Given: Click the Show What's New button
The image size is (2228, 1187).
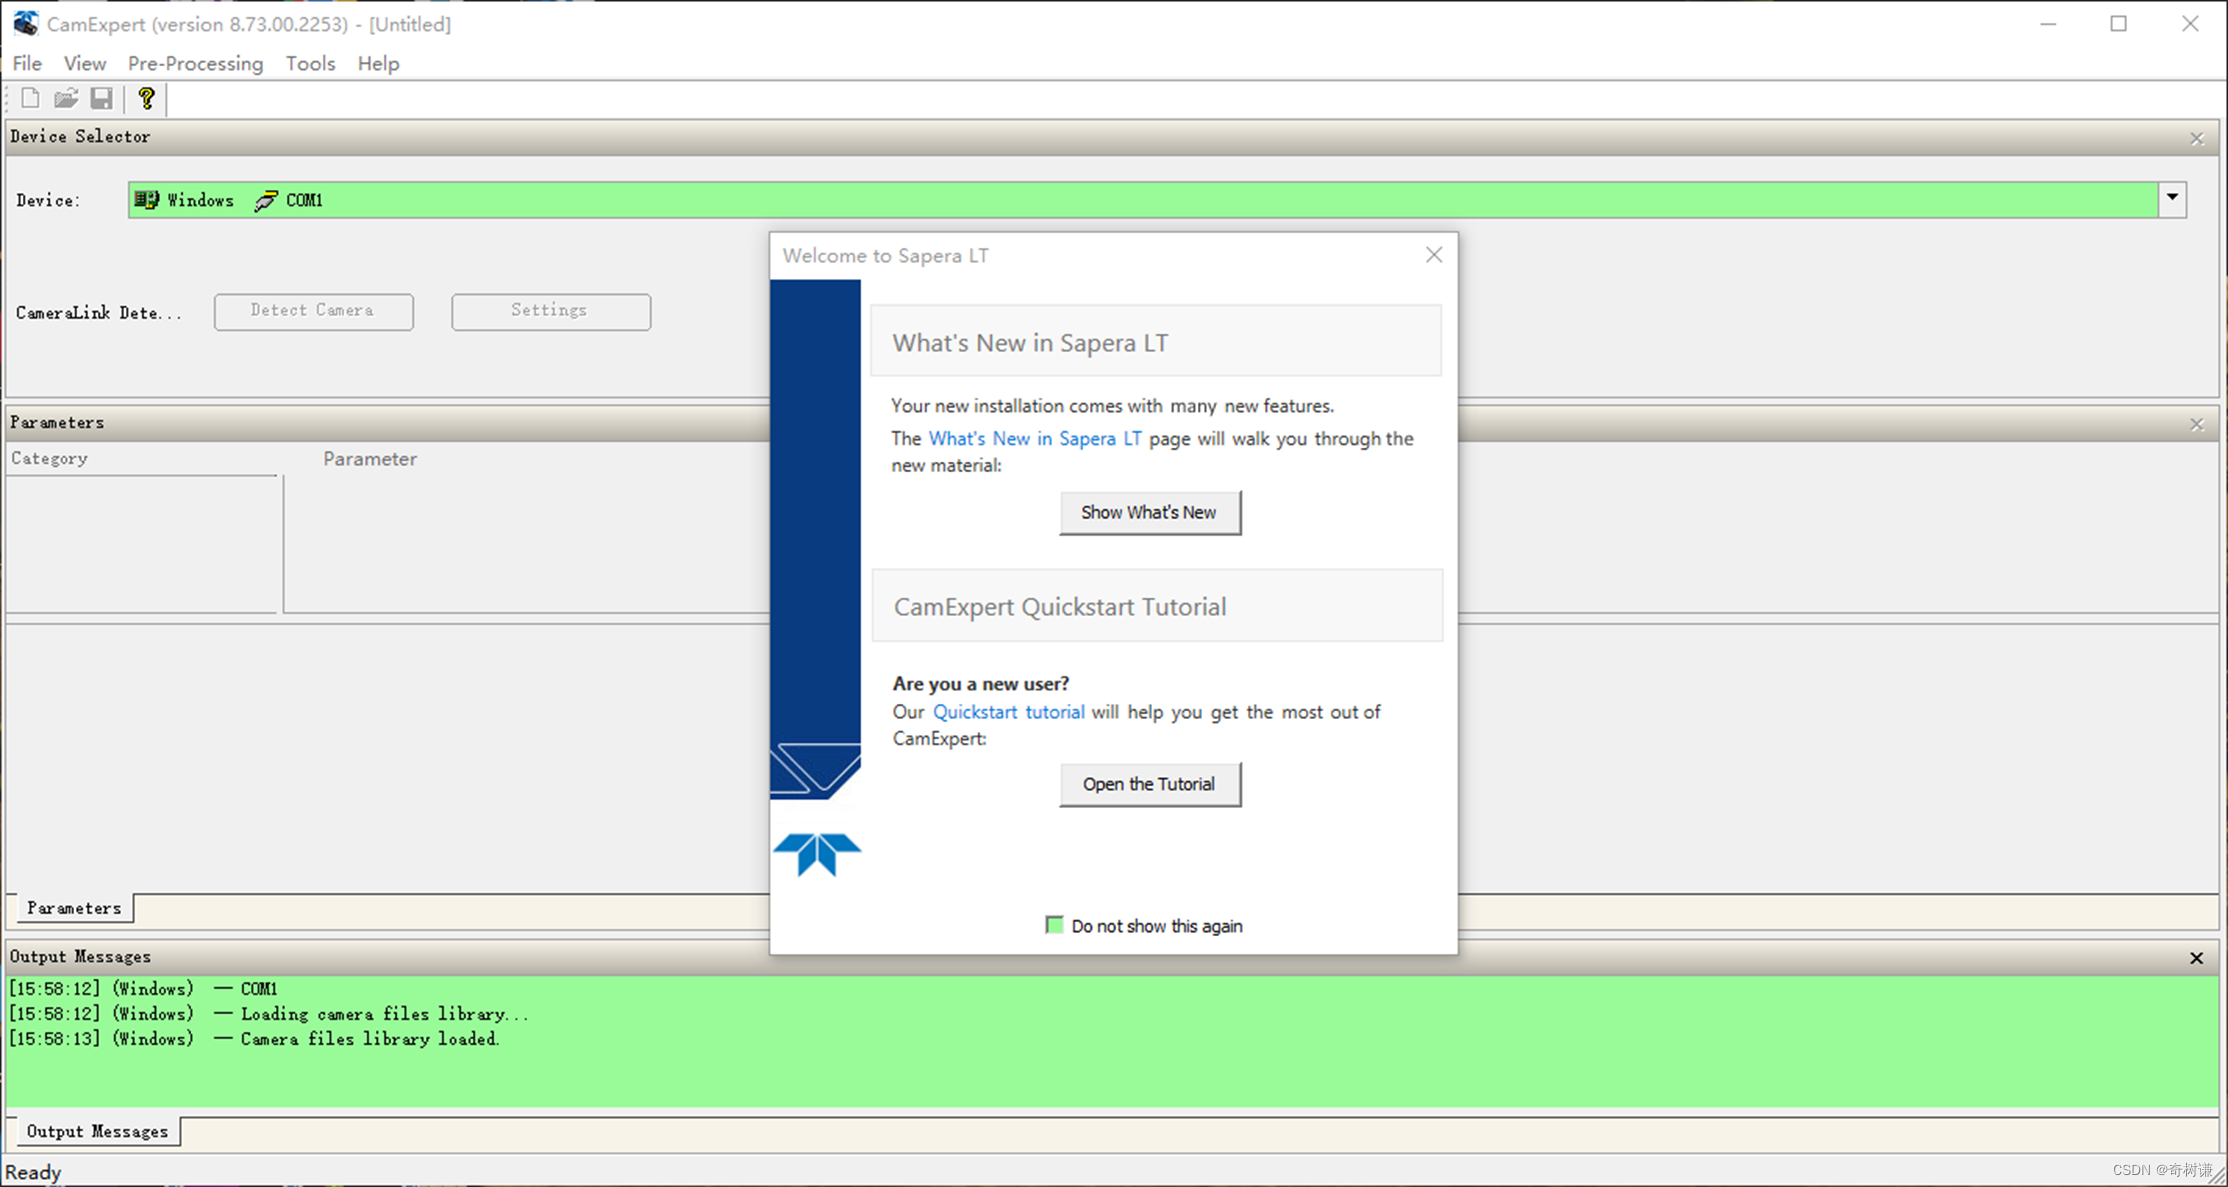Looking at the screenshot, I should pyautogui.click(x=1149, y=512).
